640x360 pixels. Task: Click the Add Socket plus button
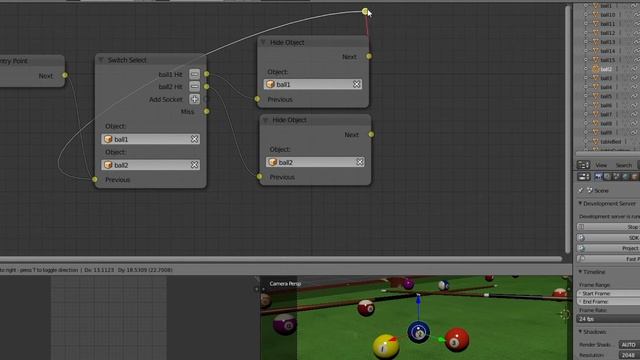coord(194,99)
